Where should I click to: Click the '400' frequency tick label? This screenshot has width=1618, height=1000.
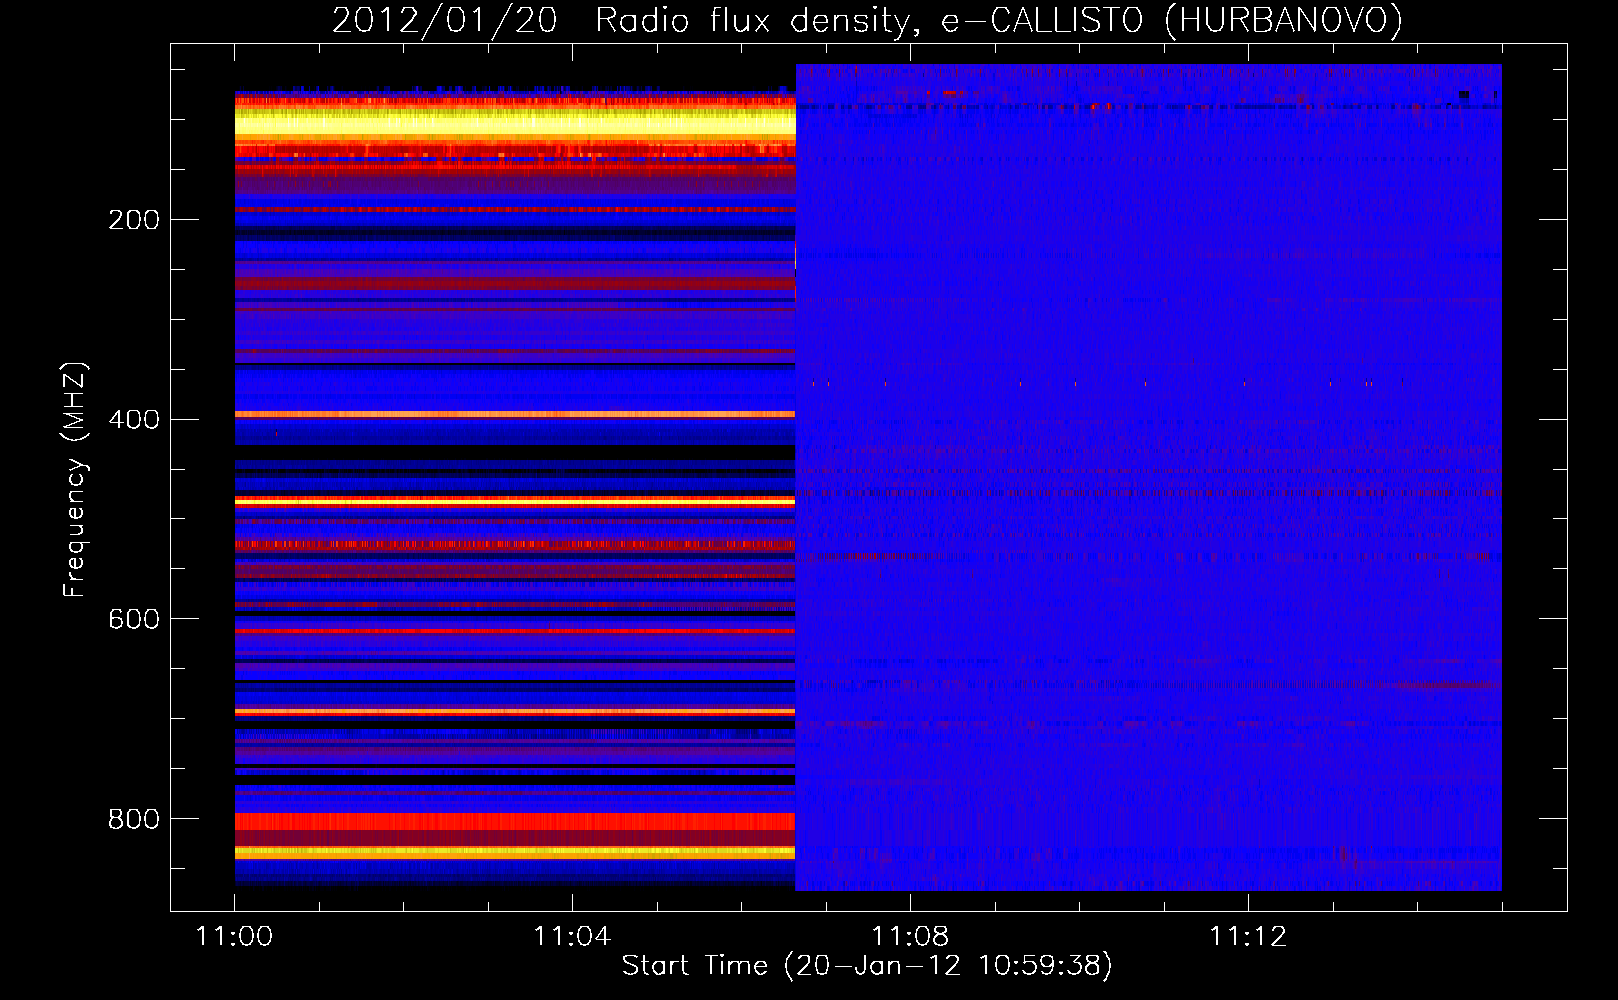[x=134, y=420]
